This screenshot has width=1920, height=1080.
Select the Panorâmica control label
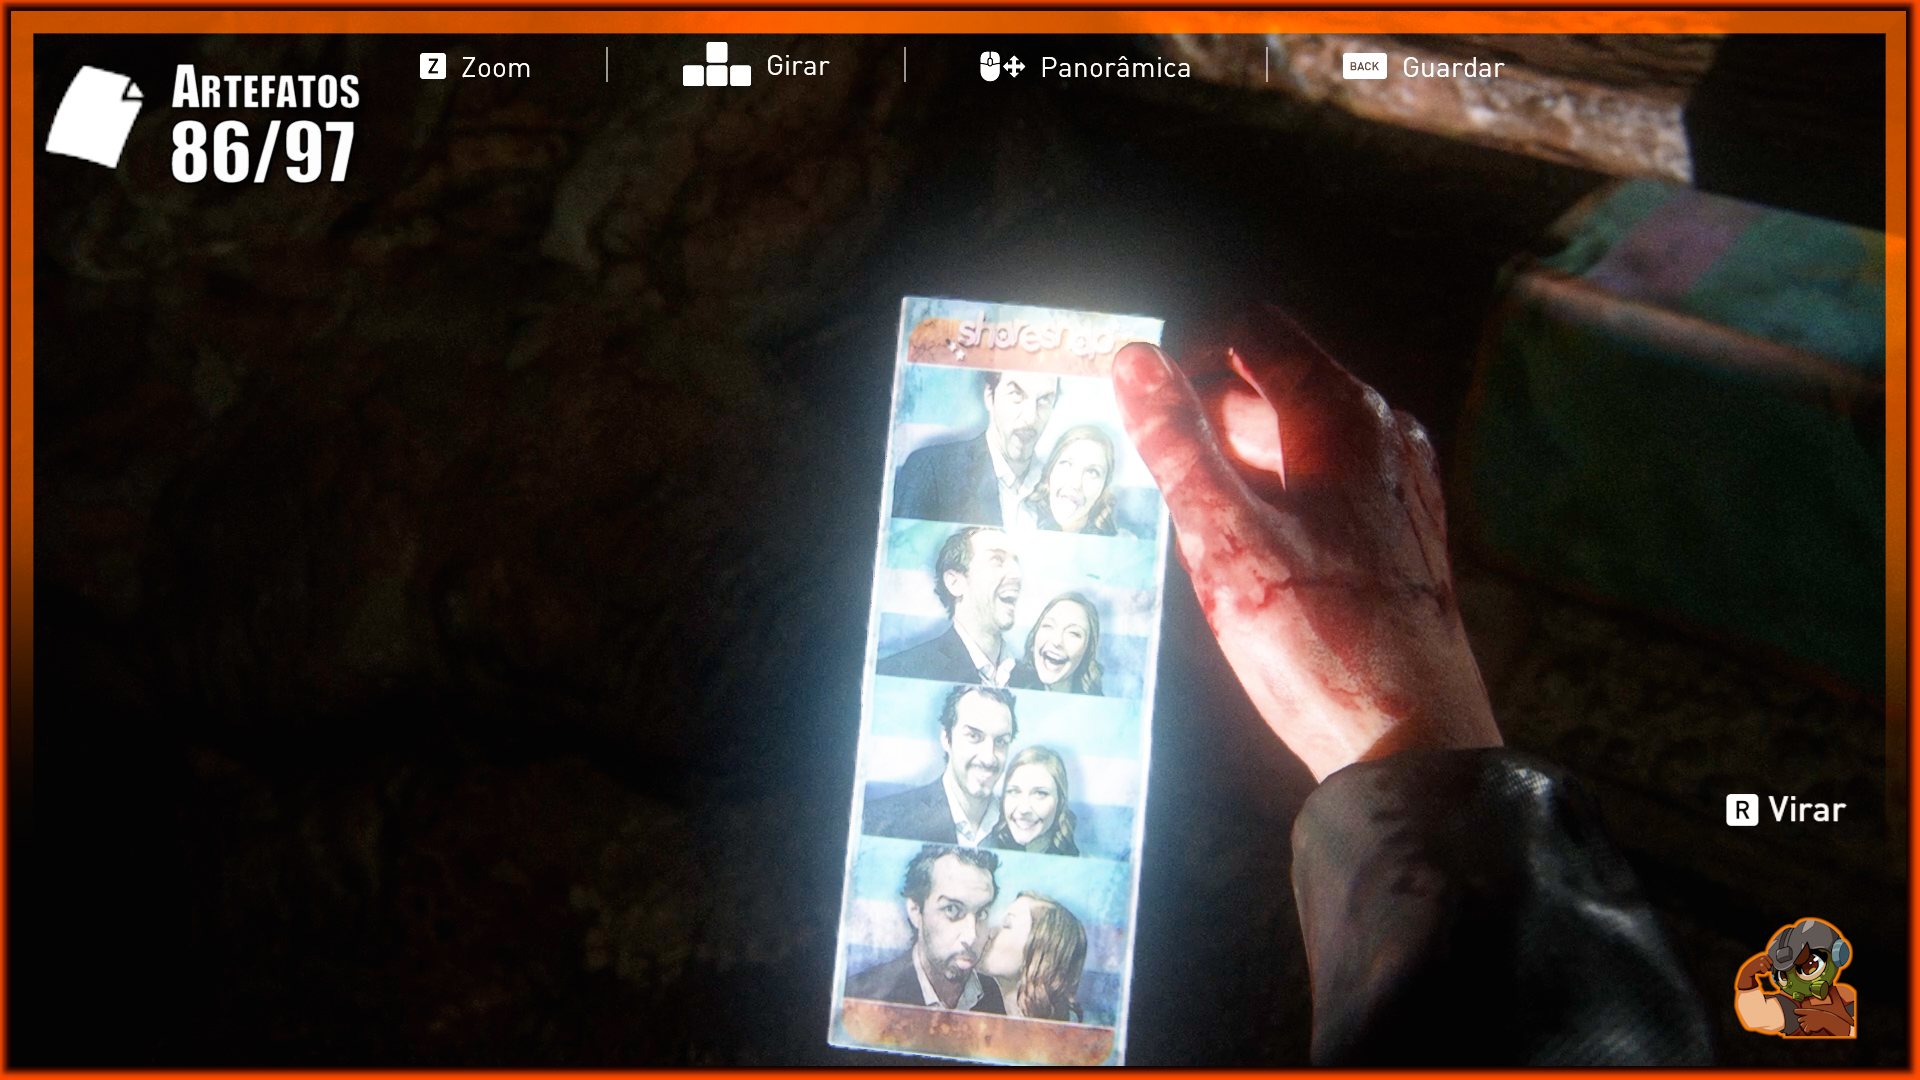pos(1115,68)
